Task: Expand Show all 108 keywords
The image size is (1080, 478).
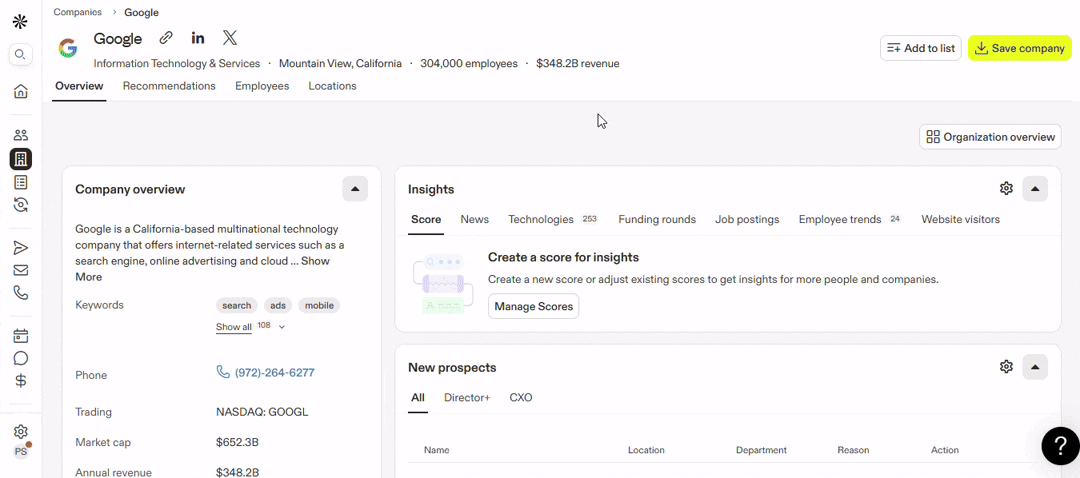Action: (x=251, y=326)
